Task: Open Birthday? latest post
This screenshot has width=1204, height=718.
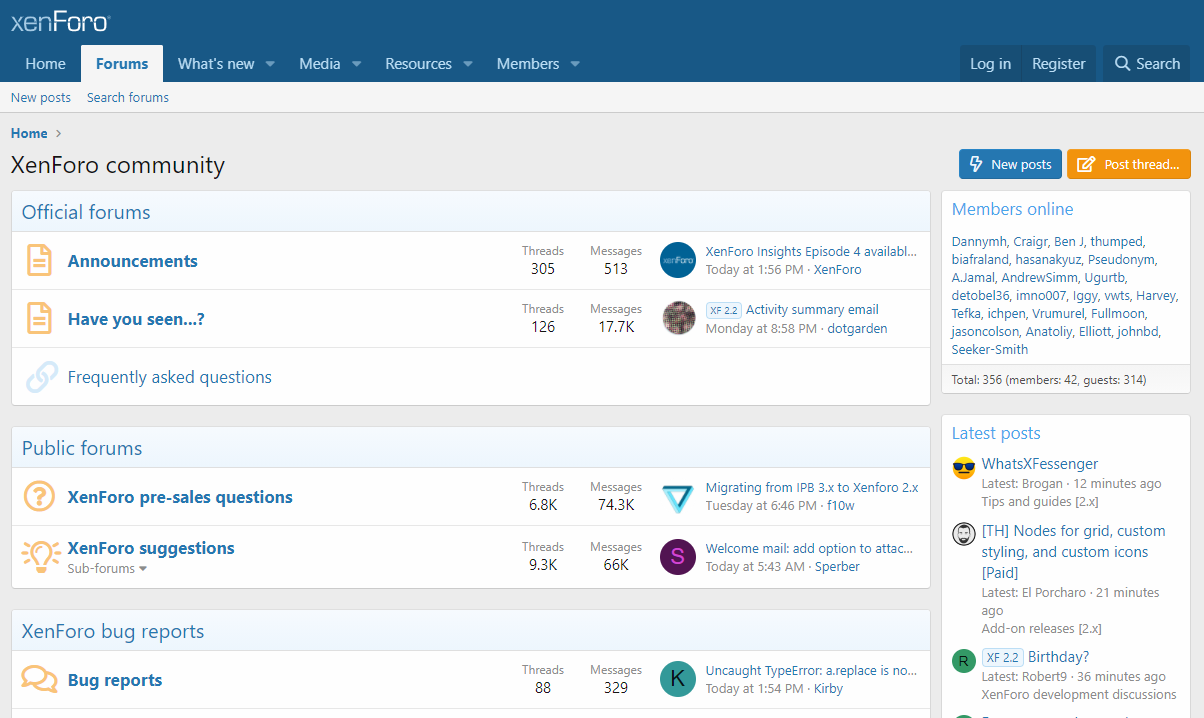Action: (1059, 657)
